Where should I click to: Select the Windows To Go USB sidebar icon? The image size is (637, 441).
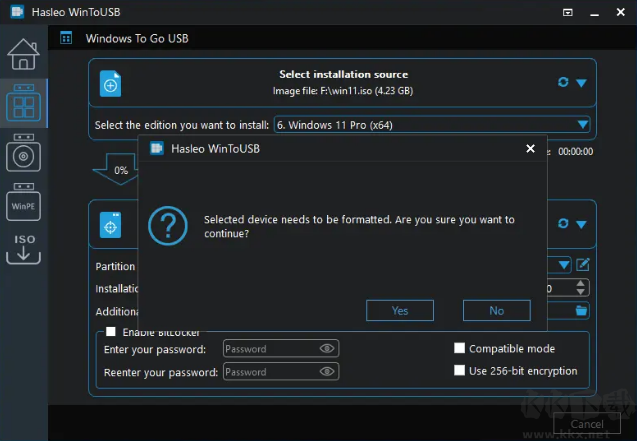23,103
